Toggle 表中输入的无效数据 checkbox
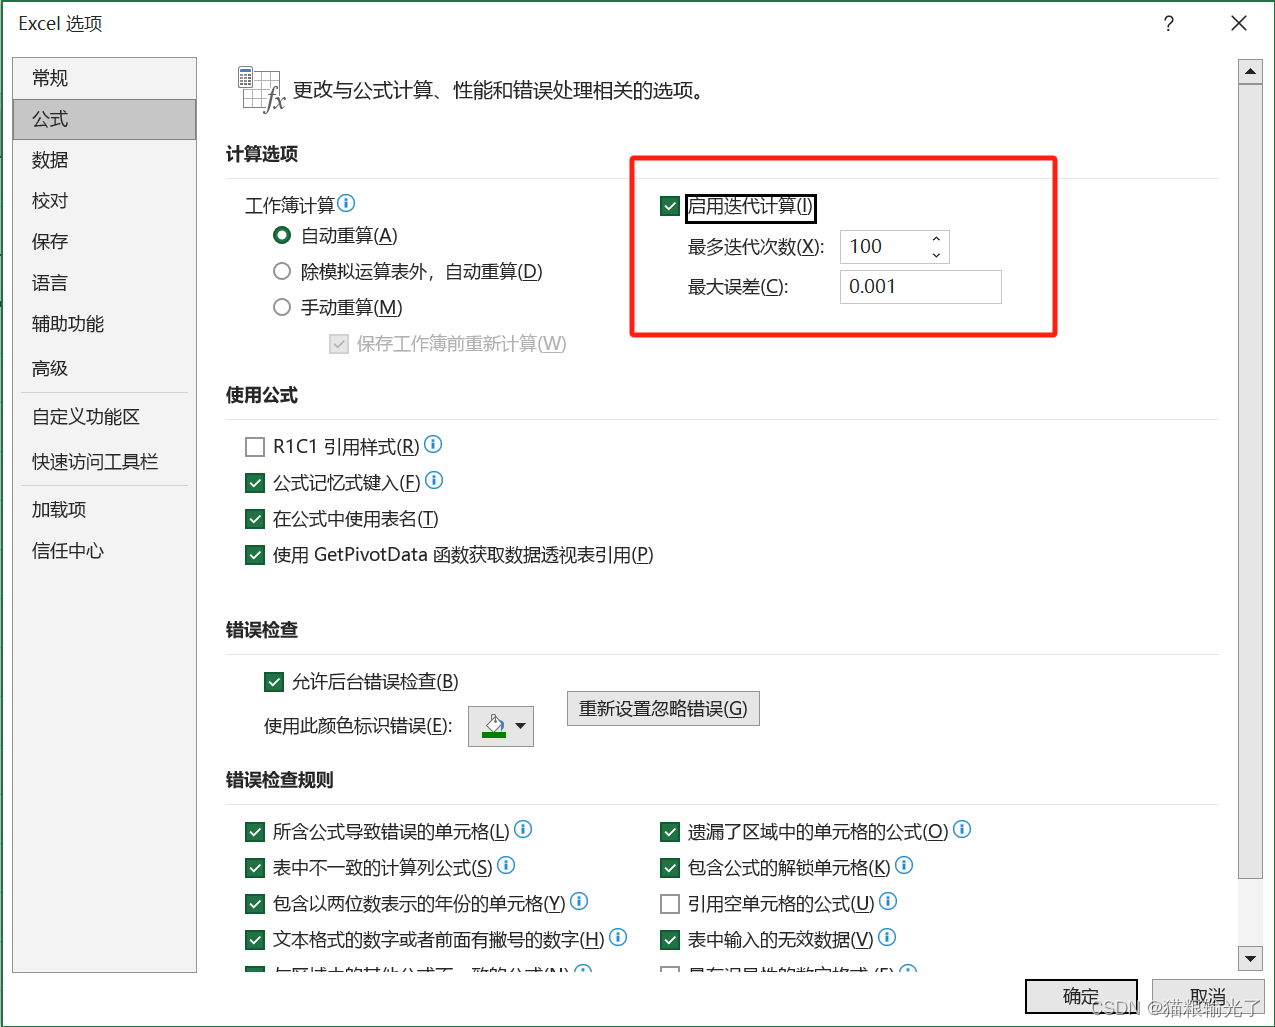The height and width of the screenshot is (1027, 1275). click(x=670, y=940)
